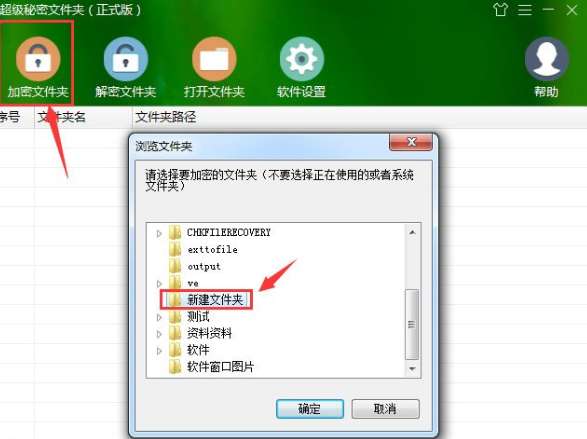Viewport: 587px width, 439px height.
Task: Click the 帮助 user avatar icon
Action: click(547, 59)
